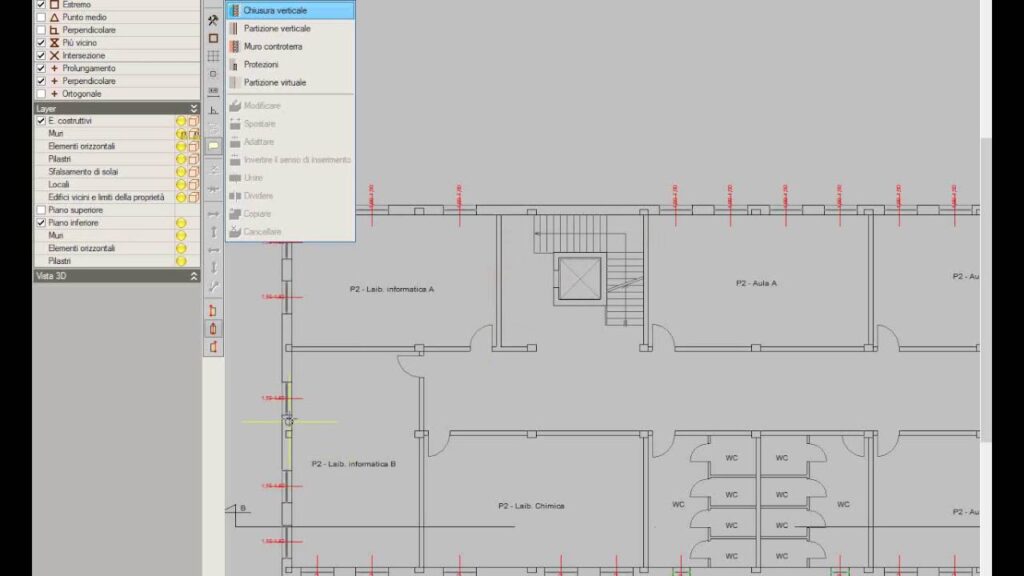
Task: Click the elevator symbol in the stairwell
Action: [580, 278]
